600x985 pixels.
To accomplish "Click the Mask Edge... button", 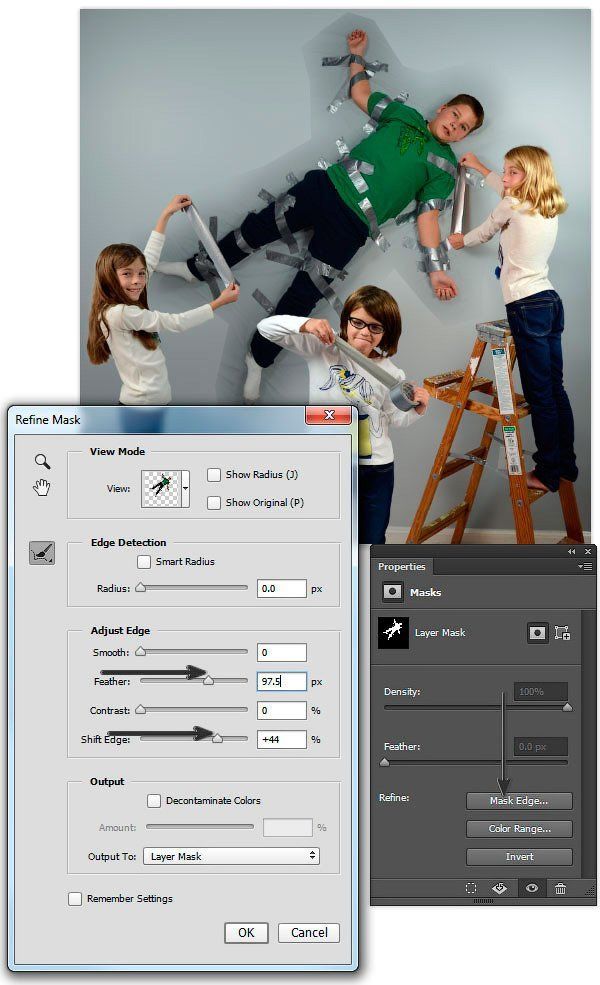I will coord(519,801).
